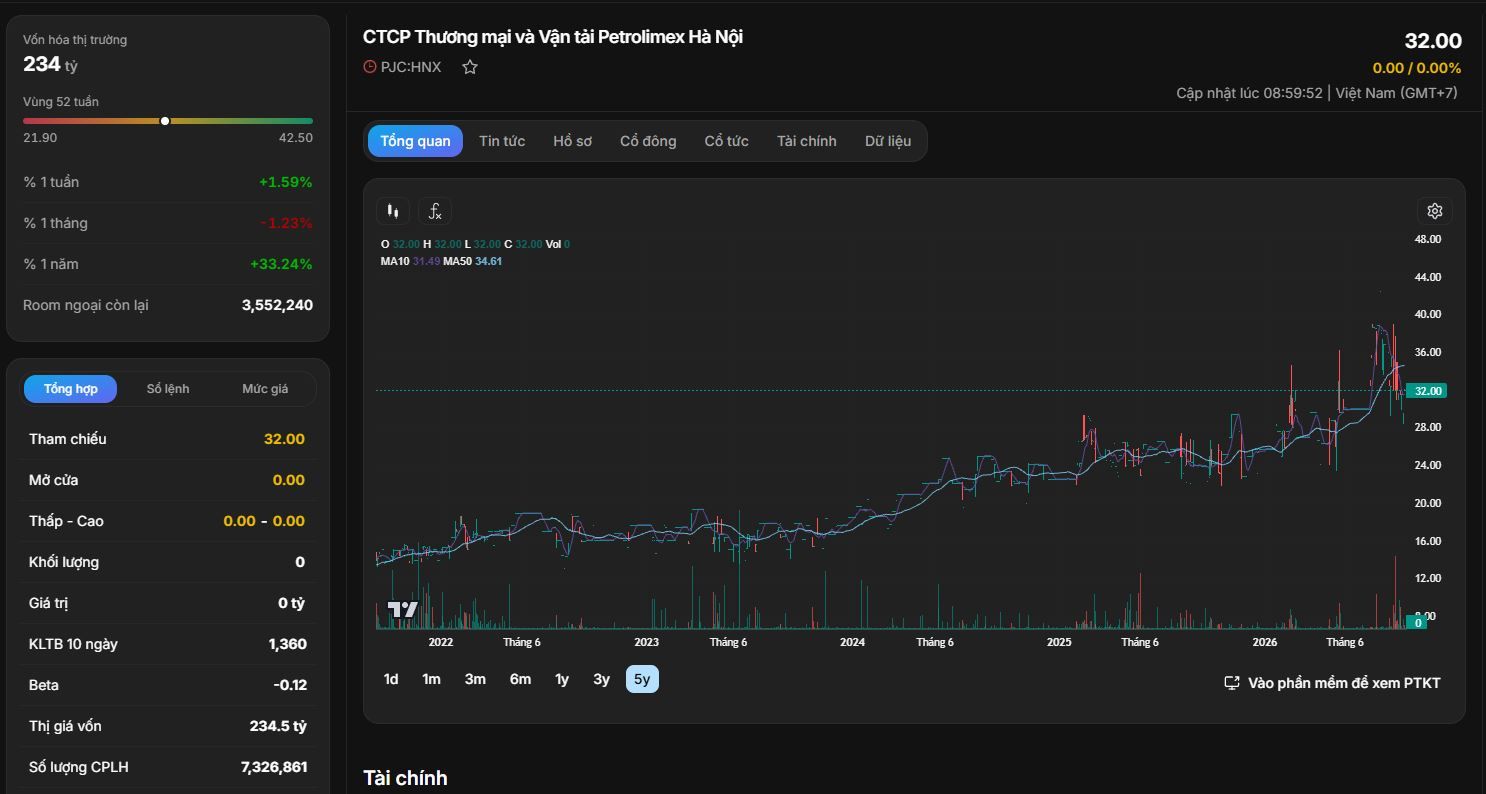Select the Mức giá panel tab

[x=265, y=389]
